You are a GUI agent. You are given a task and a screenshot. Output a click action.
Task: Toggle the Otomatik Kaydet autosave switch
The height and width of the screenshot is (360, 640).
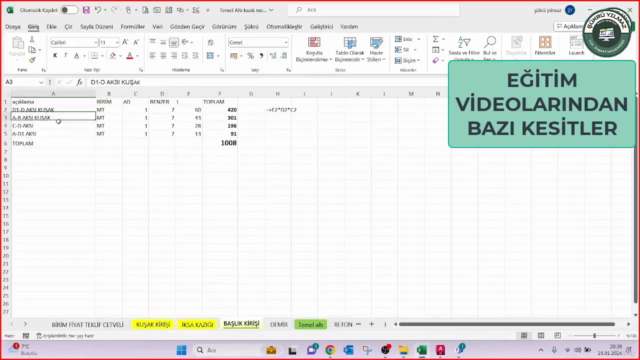pos(69,10)
